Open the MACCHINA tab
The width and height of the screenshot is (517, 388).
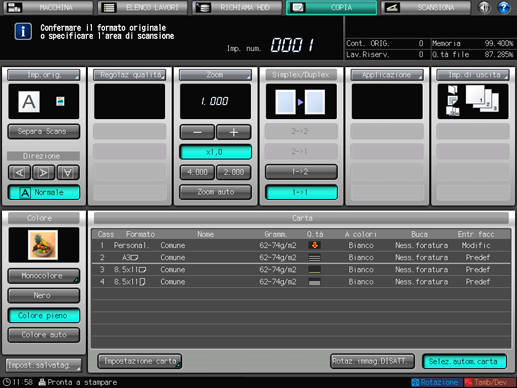click(48, 7)
